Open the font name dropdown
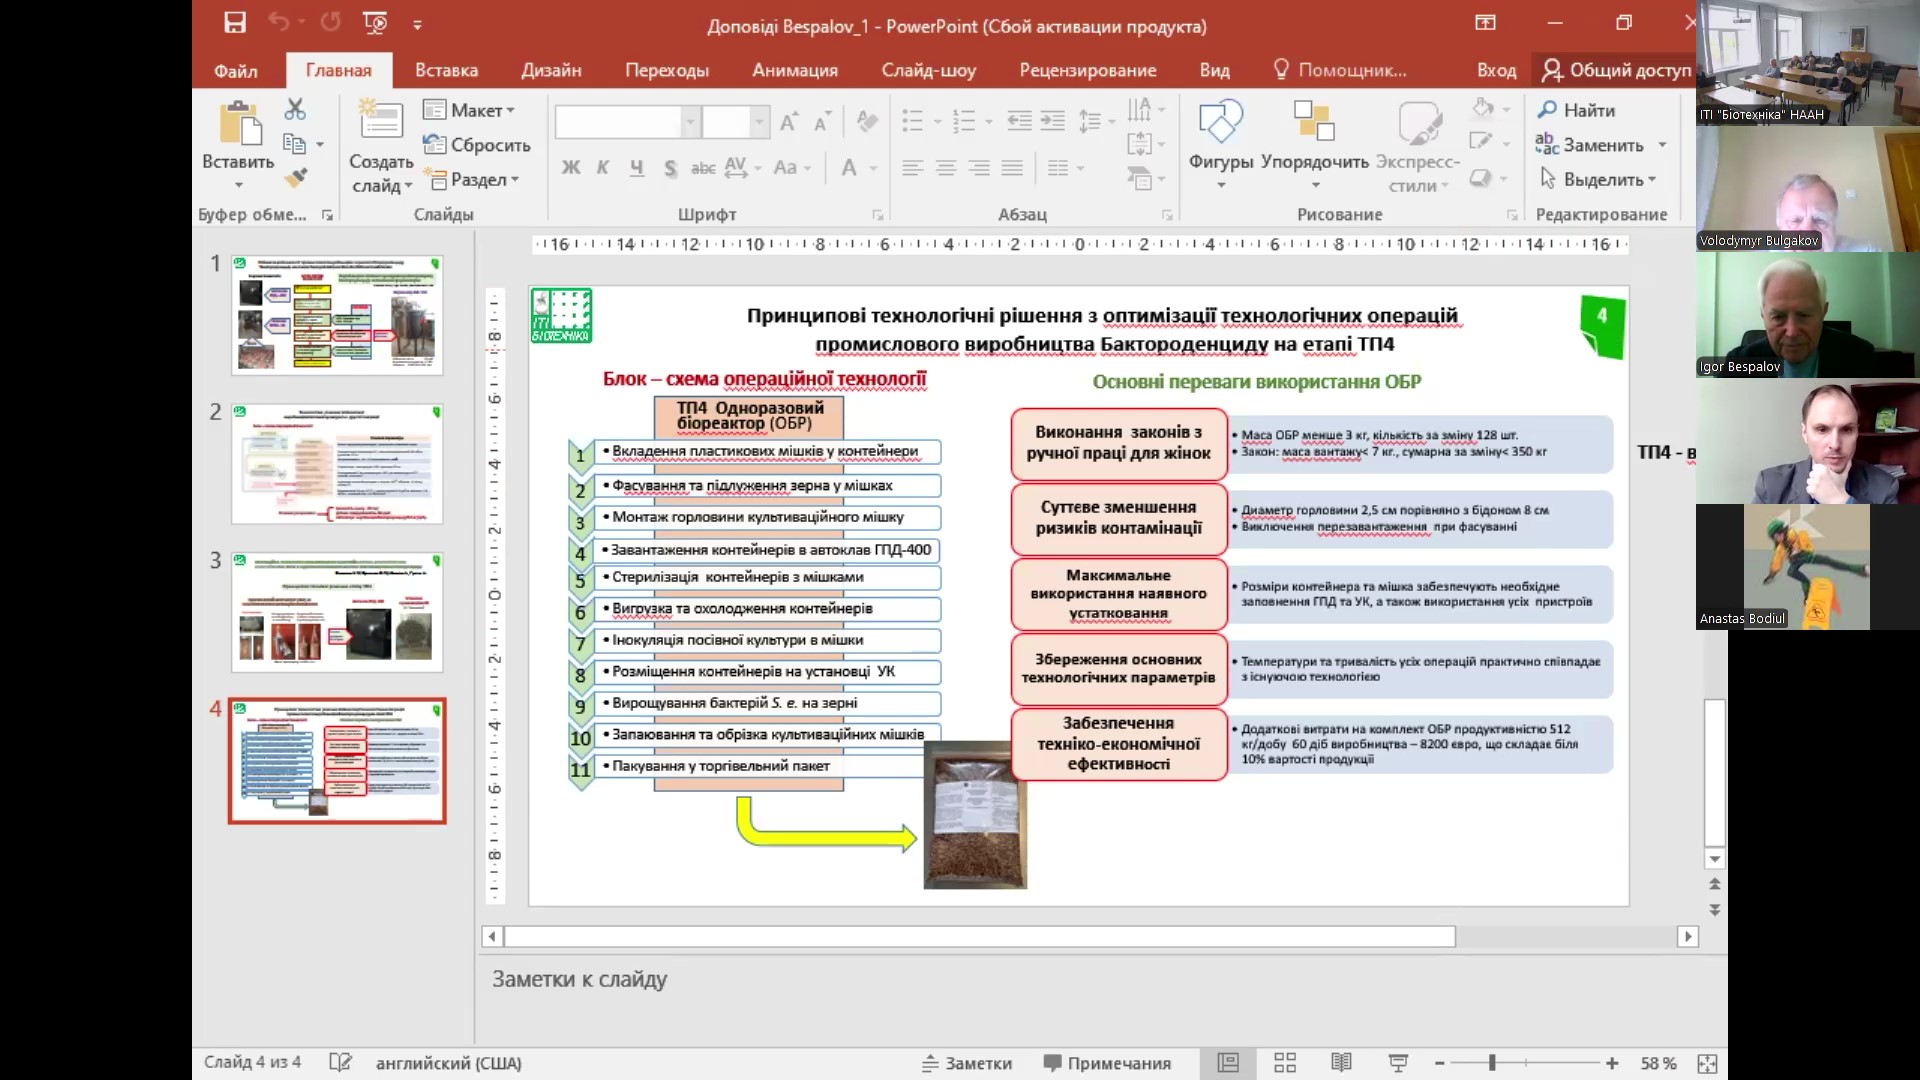The image size is (1920, 1080). coord(690,122)
